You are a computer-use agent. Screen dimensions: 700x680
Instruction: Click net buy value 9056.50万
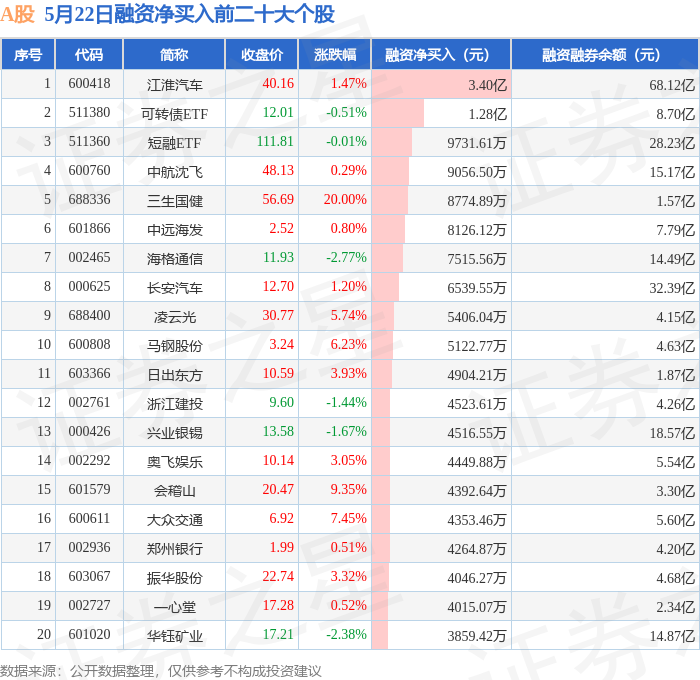477,171
